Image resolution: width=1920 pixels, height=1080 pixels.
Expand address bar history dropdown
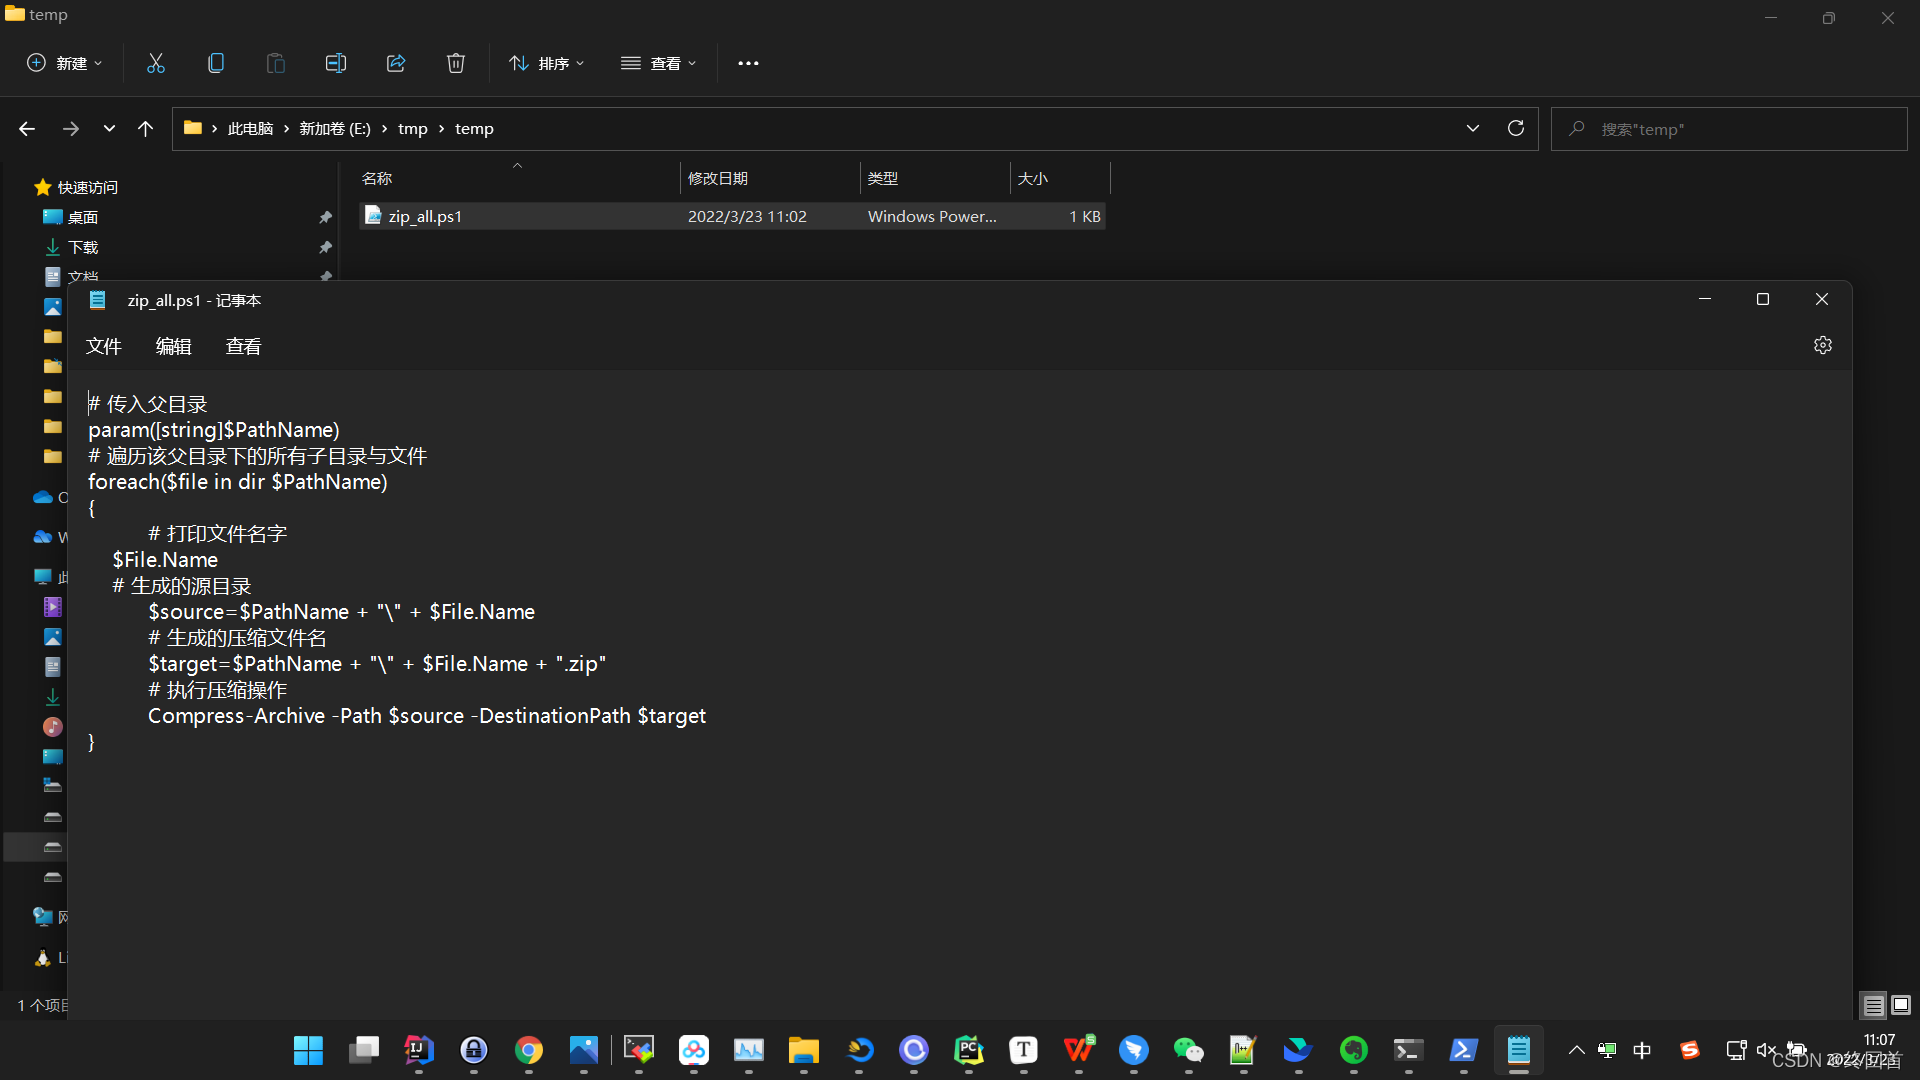pos(1473,129)
